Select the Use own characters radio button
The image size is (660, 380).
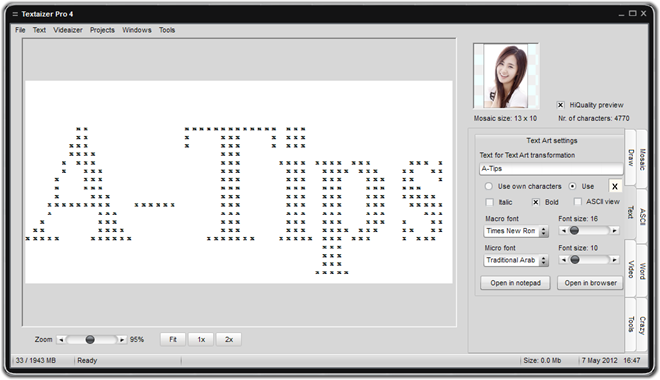click(488, 186)
